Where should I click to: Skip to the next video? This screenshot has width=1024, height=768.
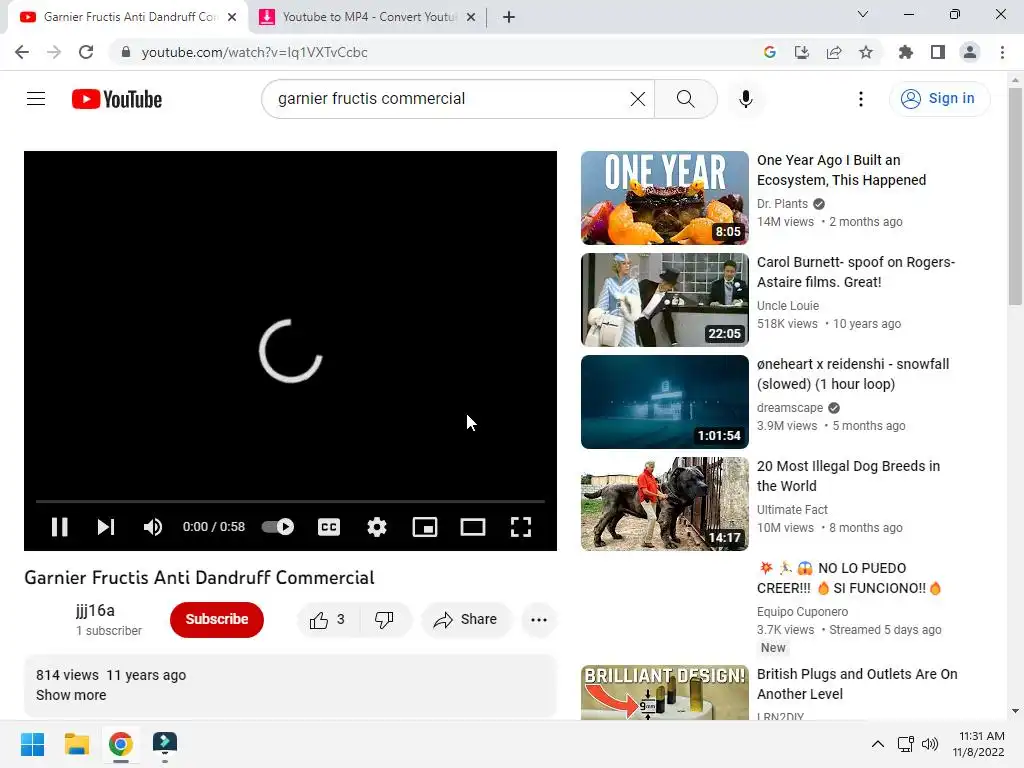pos(106,527)
